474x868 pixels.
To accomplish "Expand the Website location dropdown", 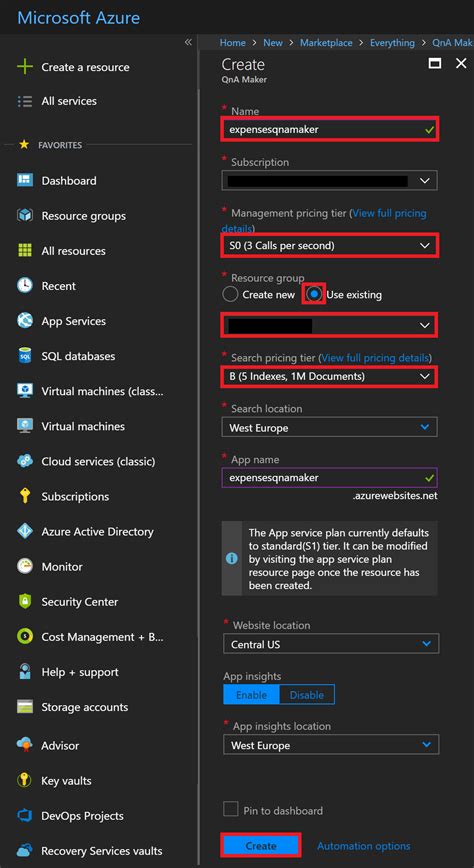I will [x=331, y=644].
